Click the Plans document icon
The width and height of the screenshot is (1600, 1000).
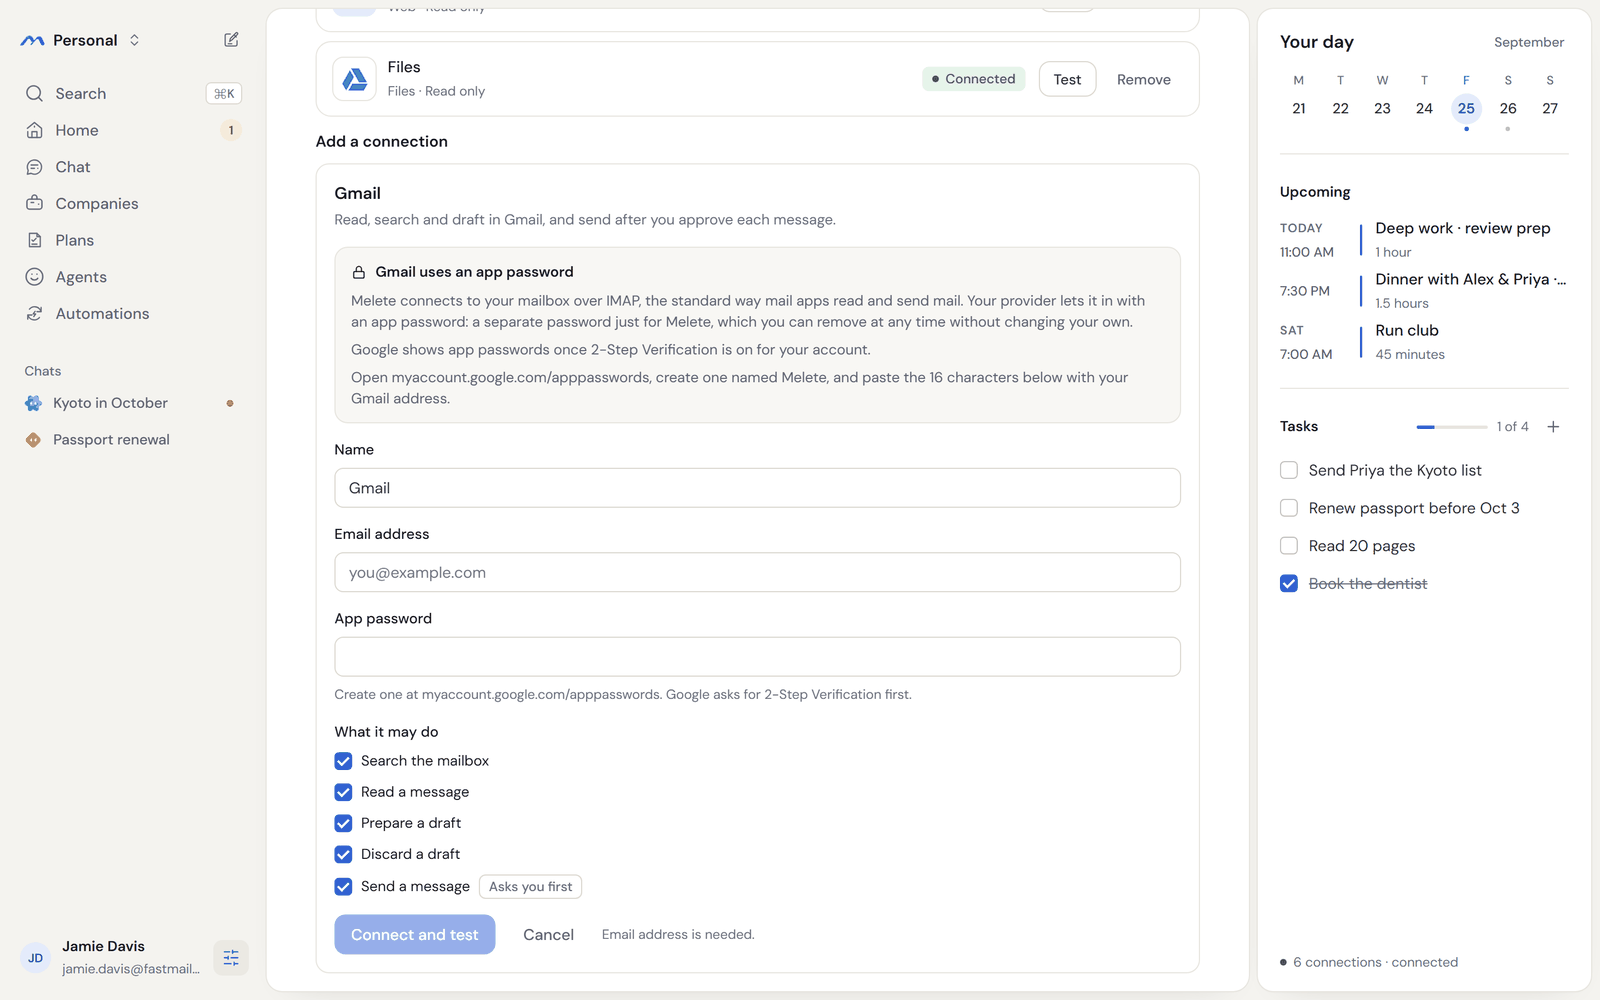34,240
